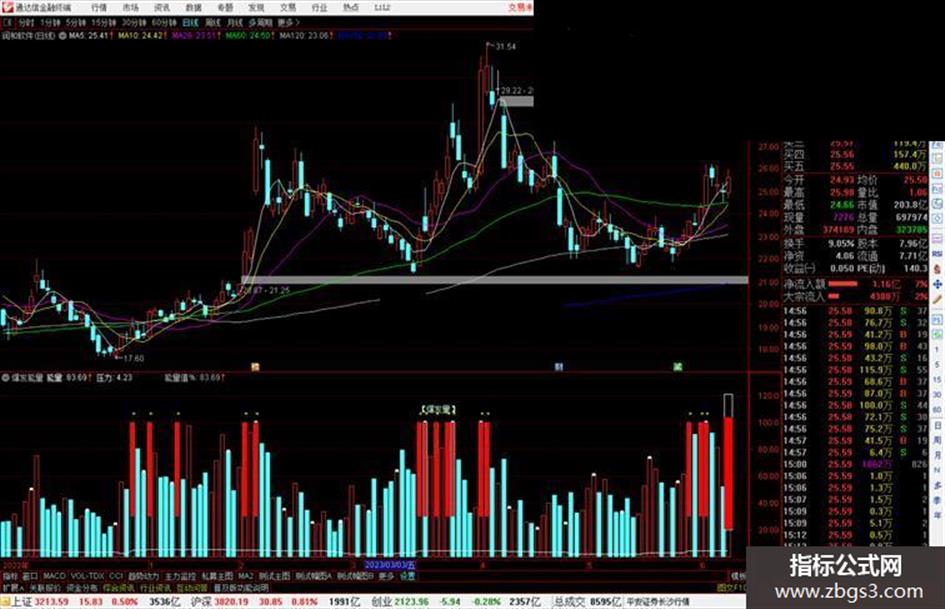Click the yellow event marker below chart
This screenshot has width=945, height=609.
click(255, 367)
